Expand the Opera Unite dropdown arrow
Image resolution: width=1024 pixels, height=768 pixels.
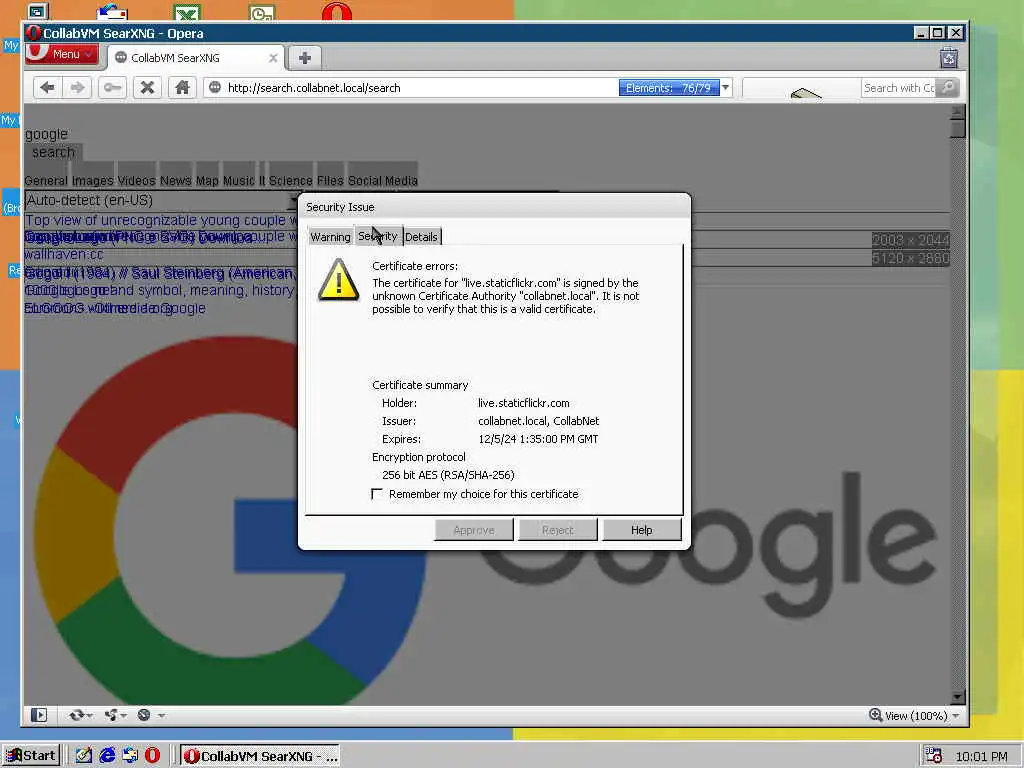[x=123, y=716]
